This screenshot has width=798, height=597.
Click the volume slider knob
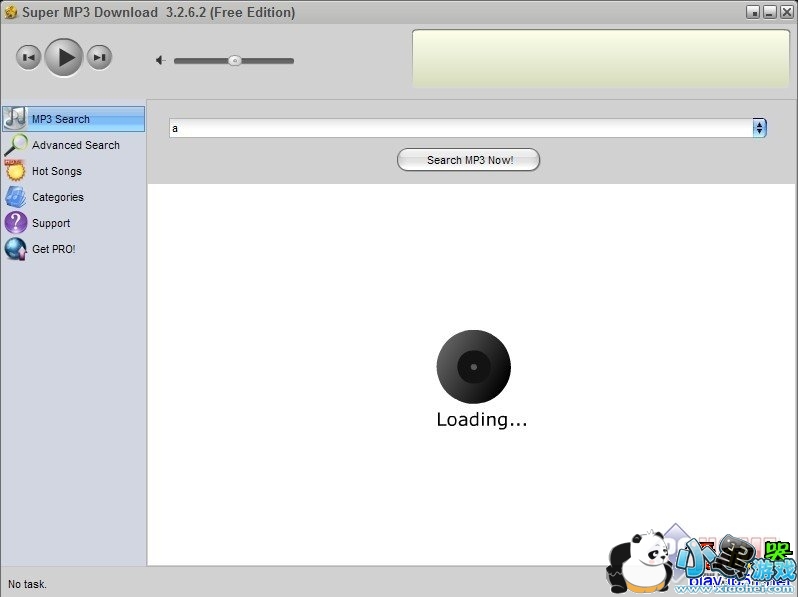(235, 61)
